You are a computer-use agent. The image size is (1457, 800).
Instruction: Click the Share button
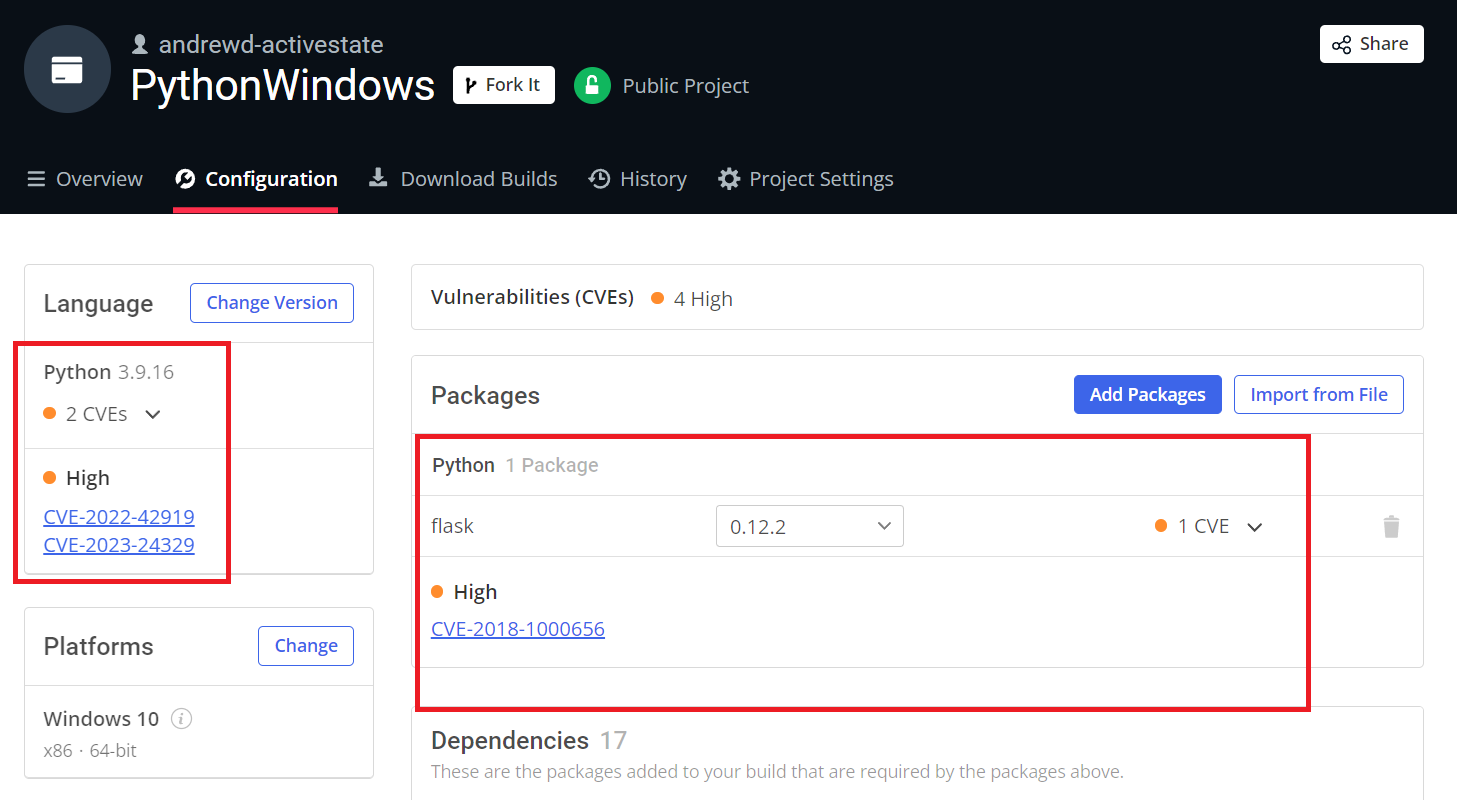(1371, 44)
